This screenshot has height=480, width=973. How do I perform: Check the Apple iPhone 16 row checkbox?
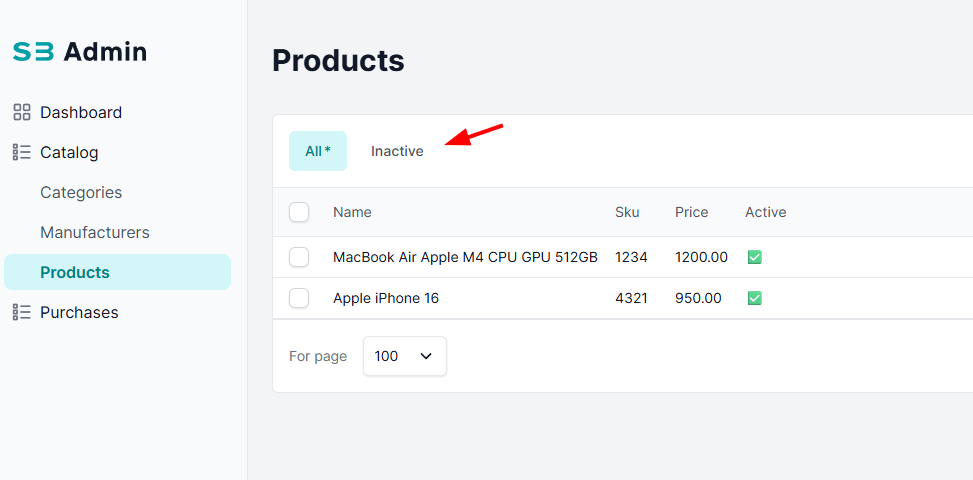point(299,298)
